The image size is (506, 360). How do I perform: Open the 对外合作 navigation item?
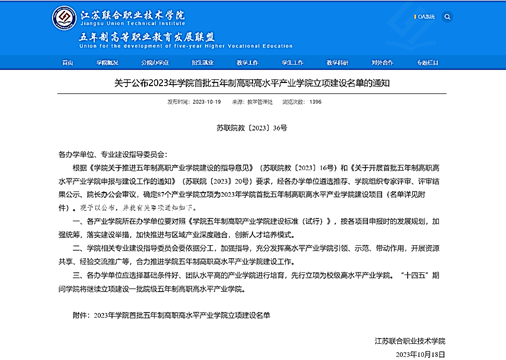tap(382, 62)
